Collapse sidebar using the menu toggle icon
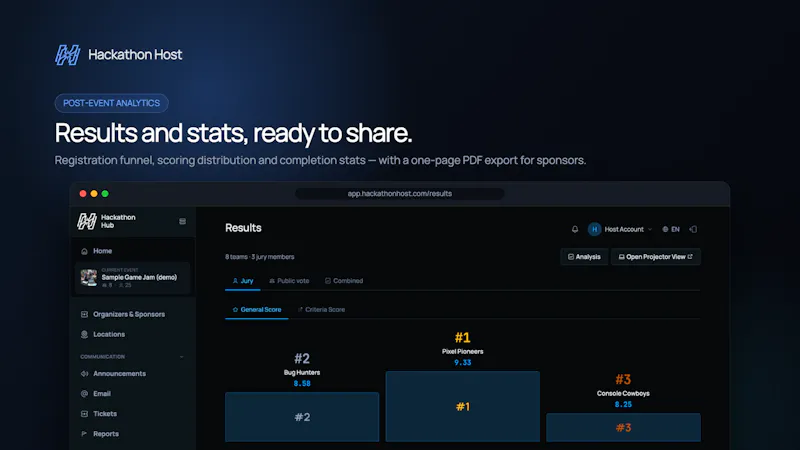The image size is (800, 450). tap(182, 221)
